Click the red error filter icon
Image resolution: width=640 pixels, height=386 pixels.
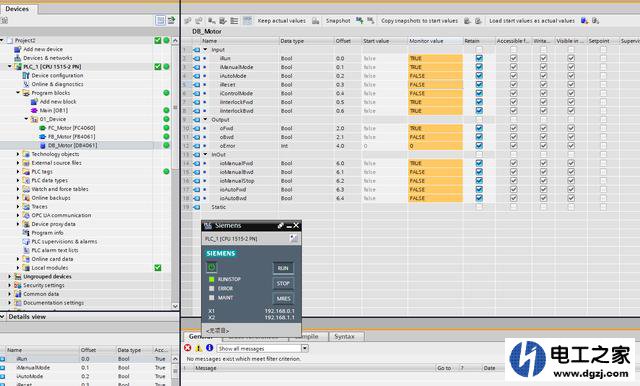[x=187, y=348]
